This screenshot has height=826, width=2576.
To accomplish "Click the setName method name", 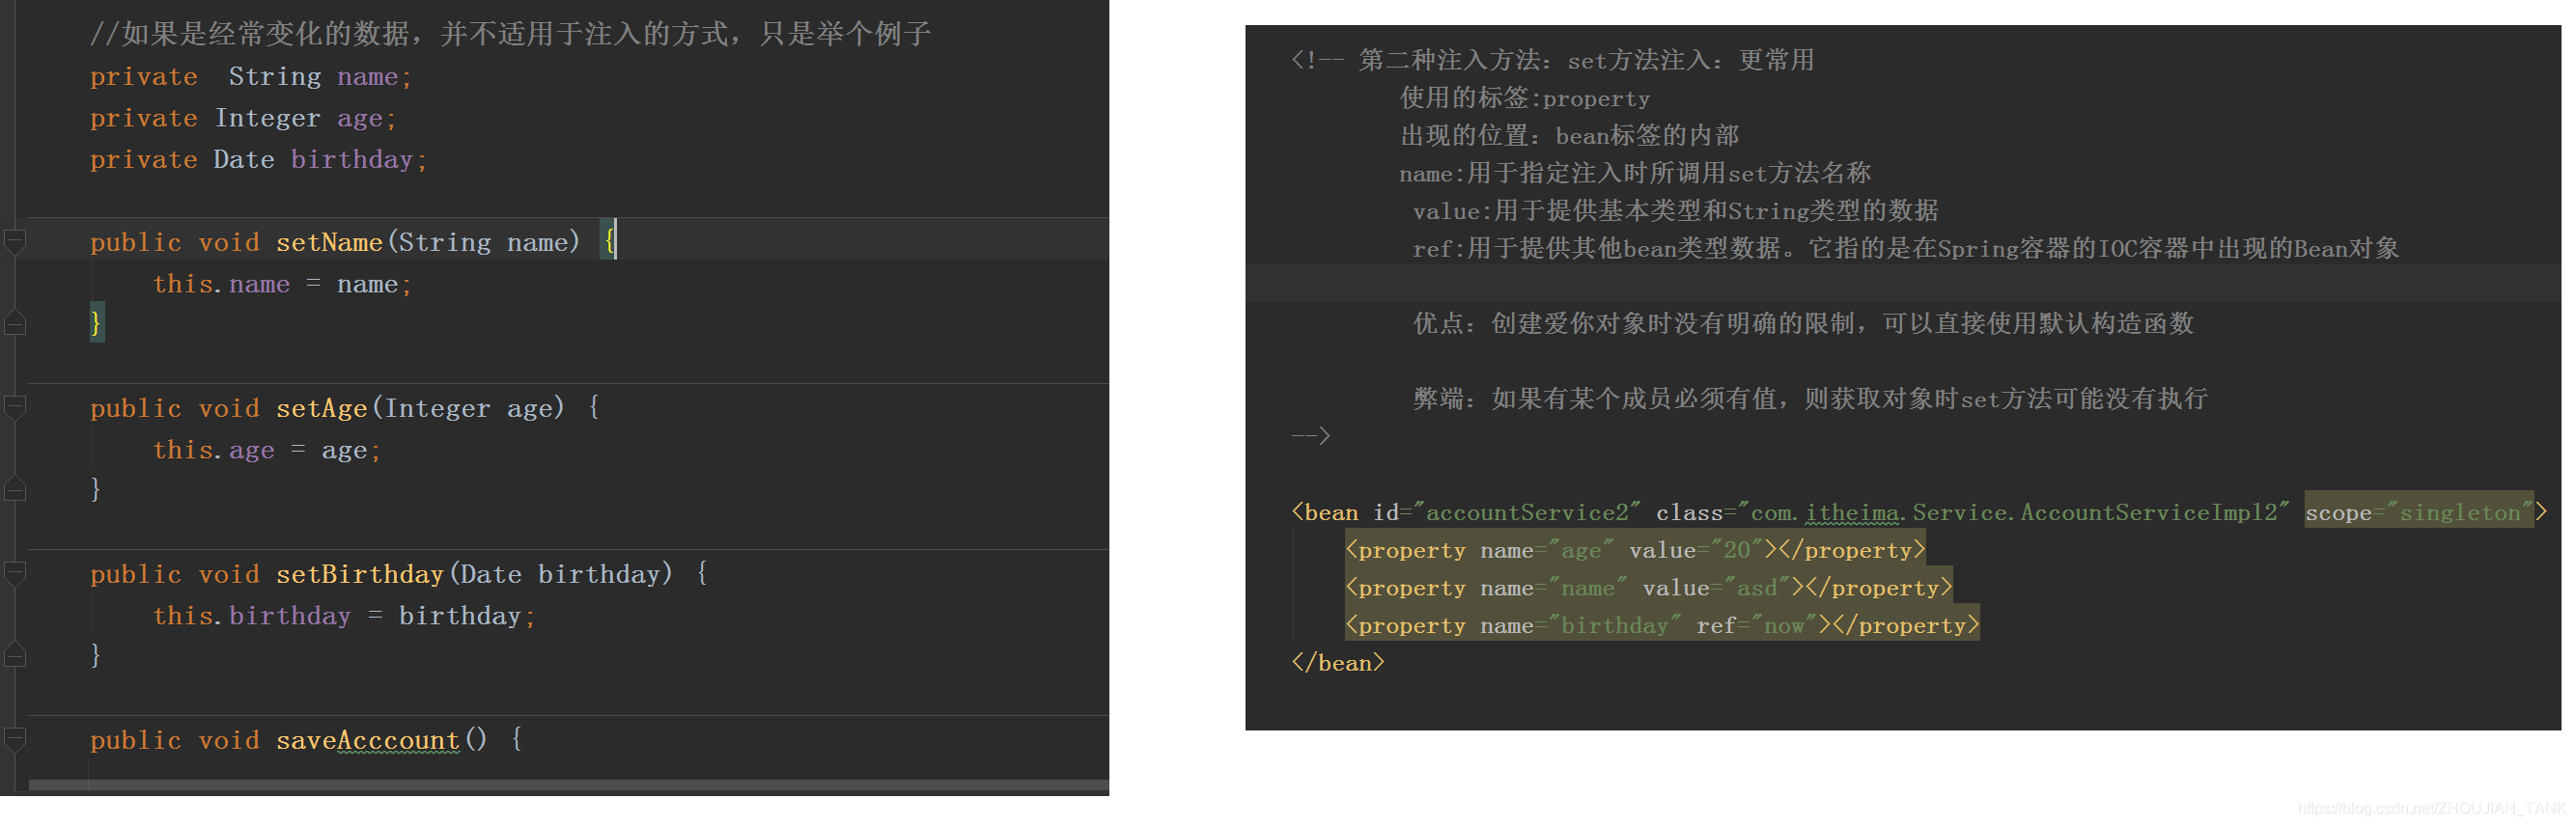I will coord(329,243).
